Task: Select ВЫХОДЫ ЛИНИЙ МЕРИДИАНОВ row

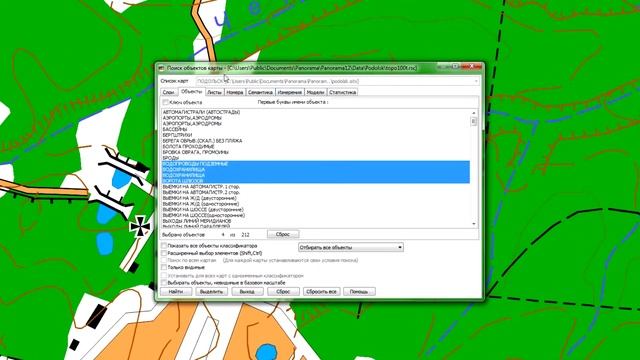Action: coord(316,221)
